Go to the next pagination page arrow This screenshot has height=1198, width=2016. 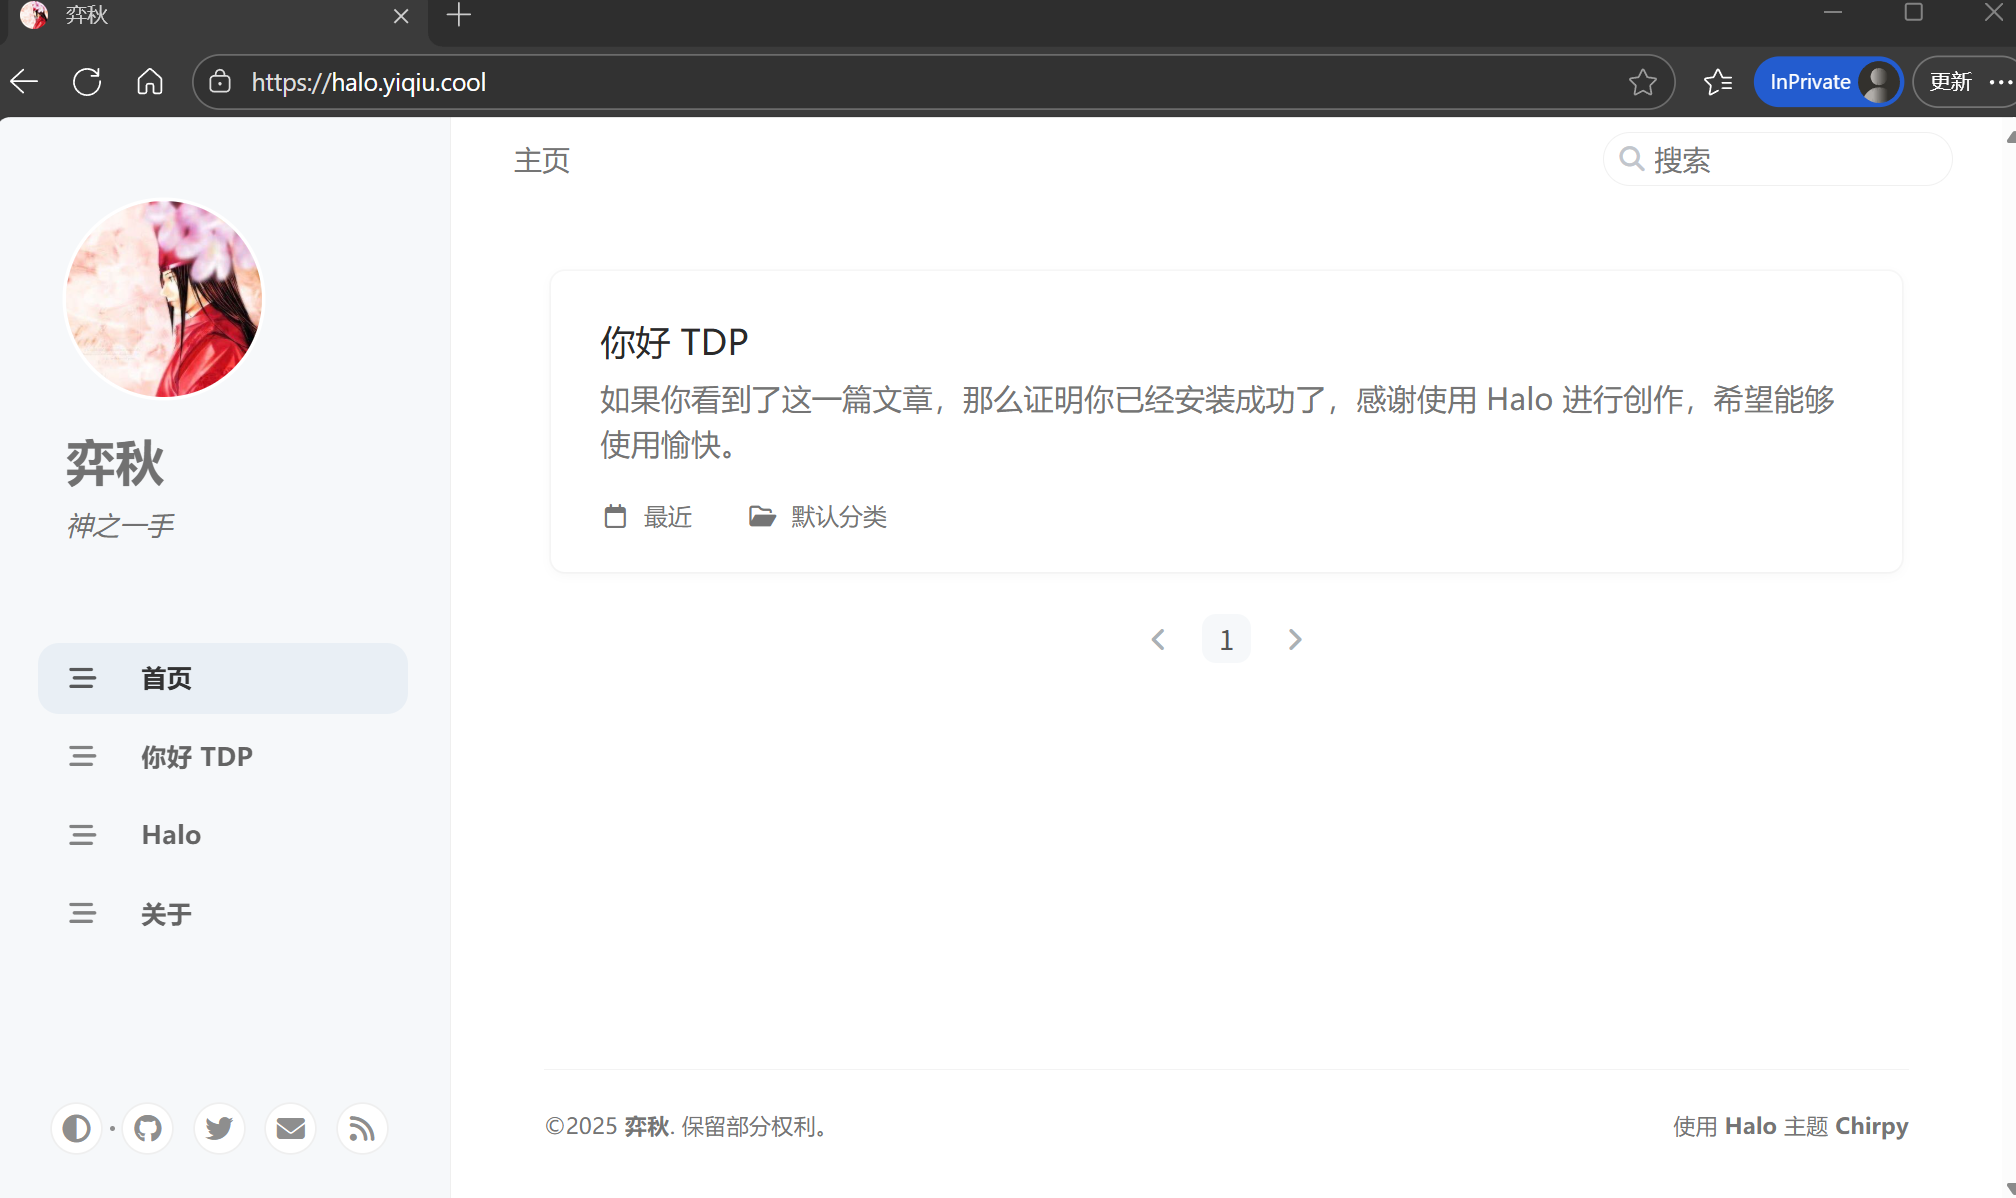1294,639
